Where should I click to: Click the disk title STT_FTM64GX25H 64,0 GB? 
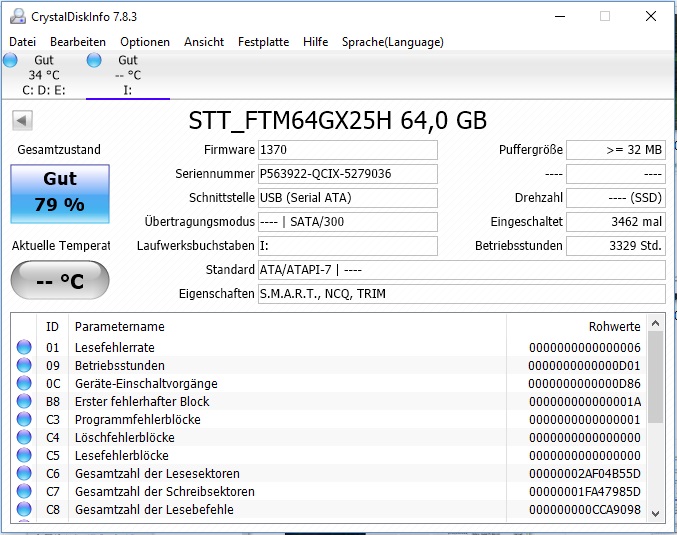[x=338, y=120]
